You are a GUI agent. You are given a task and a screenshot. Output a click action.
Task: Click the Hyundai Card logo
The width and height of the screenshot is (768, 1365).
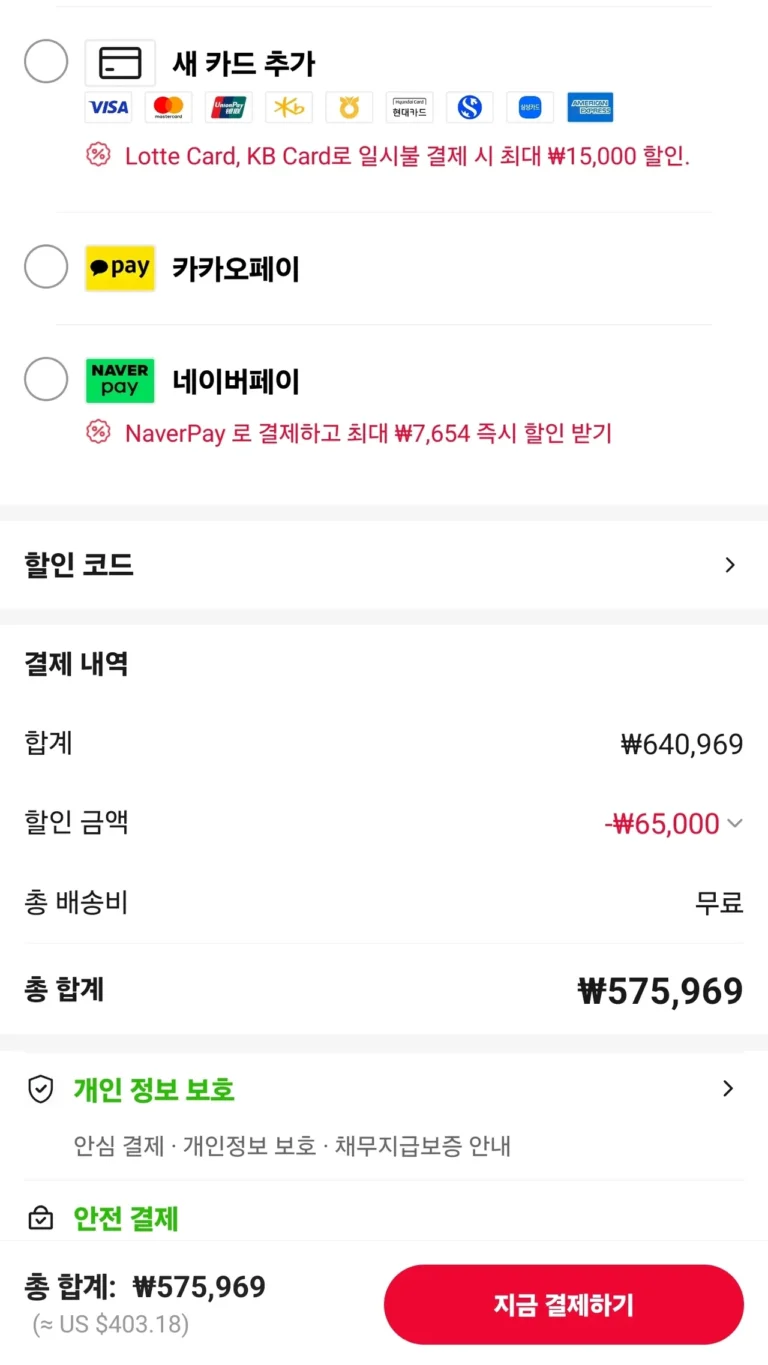[409, 107]
